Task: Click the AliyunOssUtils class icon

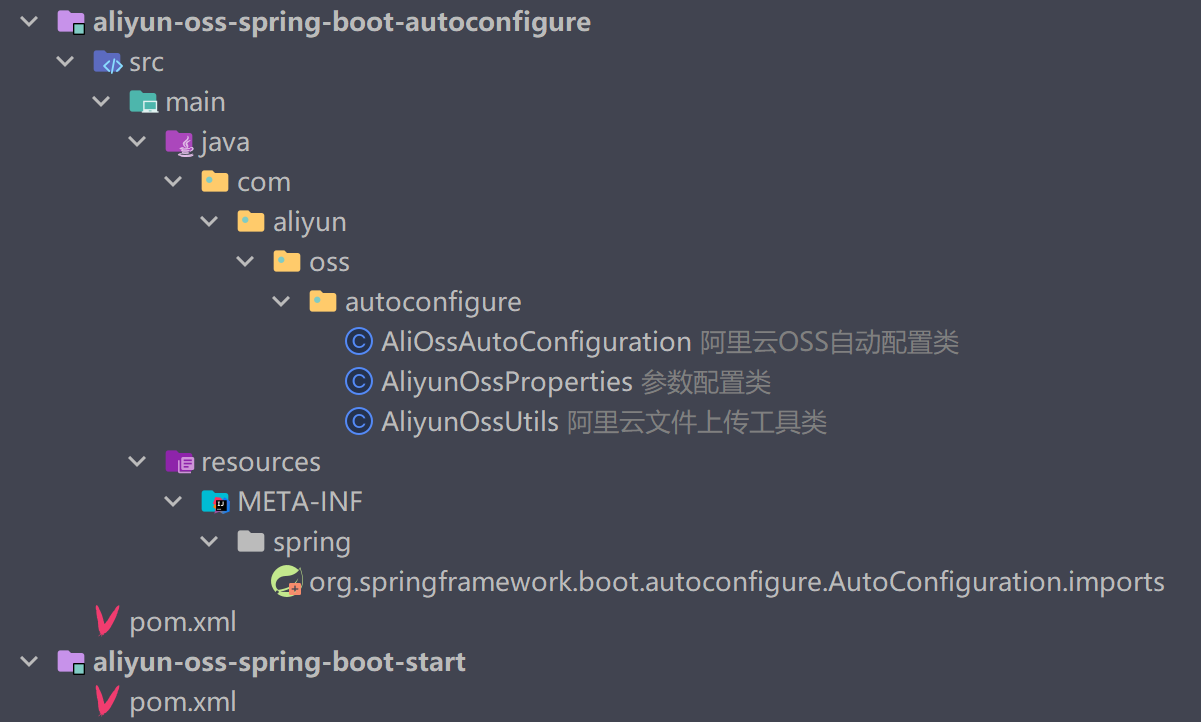Action: pos(359,422)
